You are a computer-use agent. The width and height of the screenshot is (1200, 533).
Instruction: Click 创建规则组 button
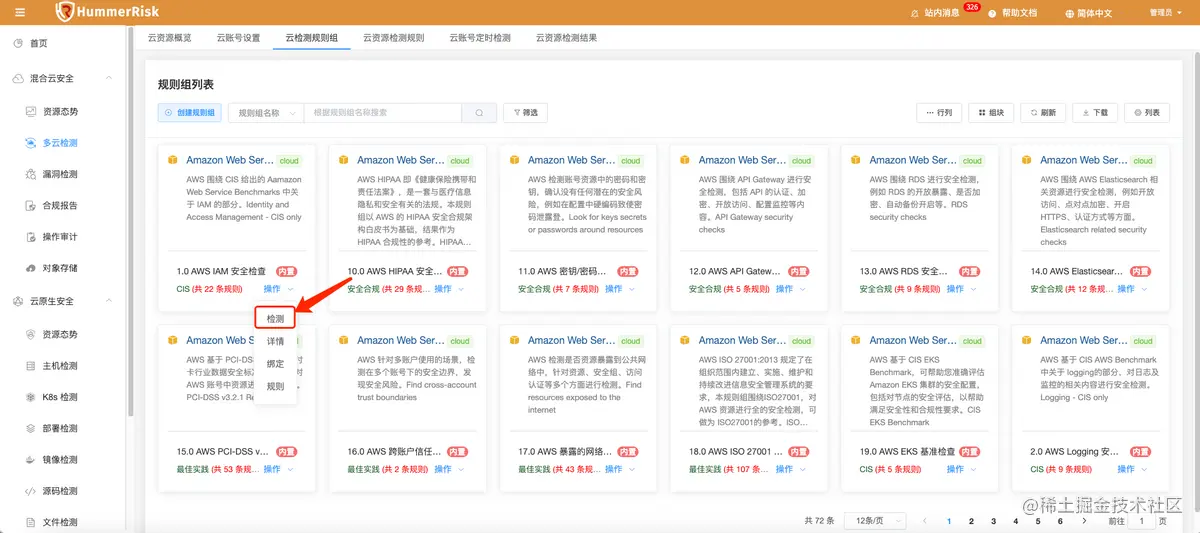pos(190,113)
